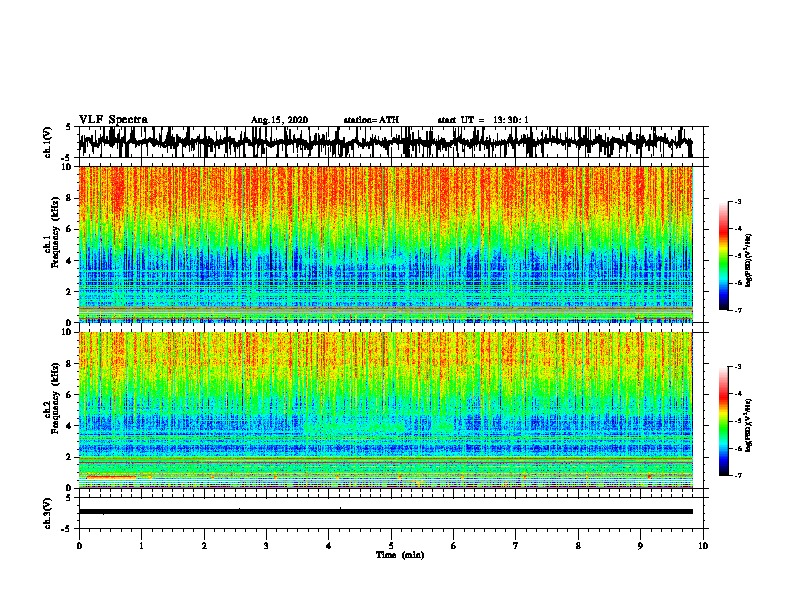Click the "7" tick on the time axis
The width and height of the screenshot is (792, 612).
(516, 546)
